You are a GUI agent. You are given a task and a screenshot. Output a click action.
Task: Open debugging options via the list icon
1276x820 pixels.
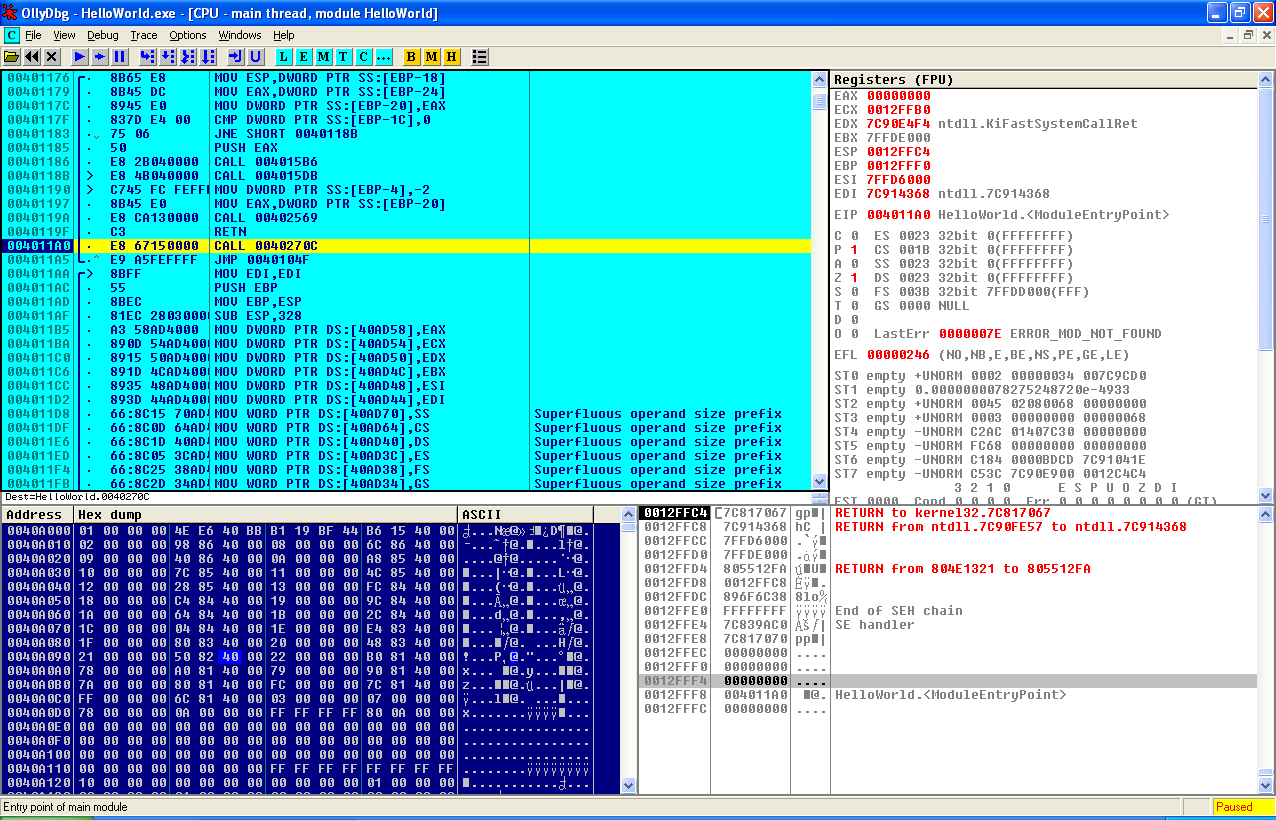[480, 57]
